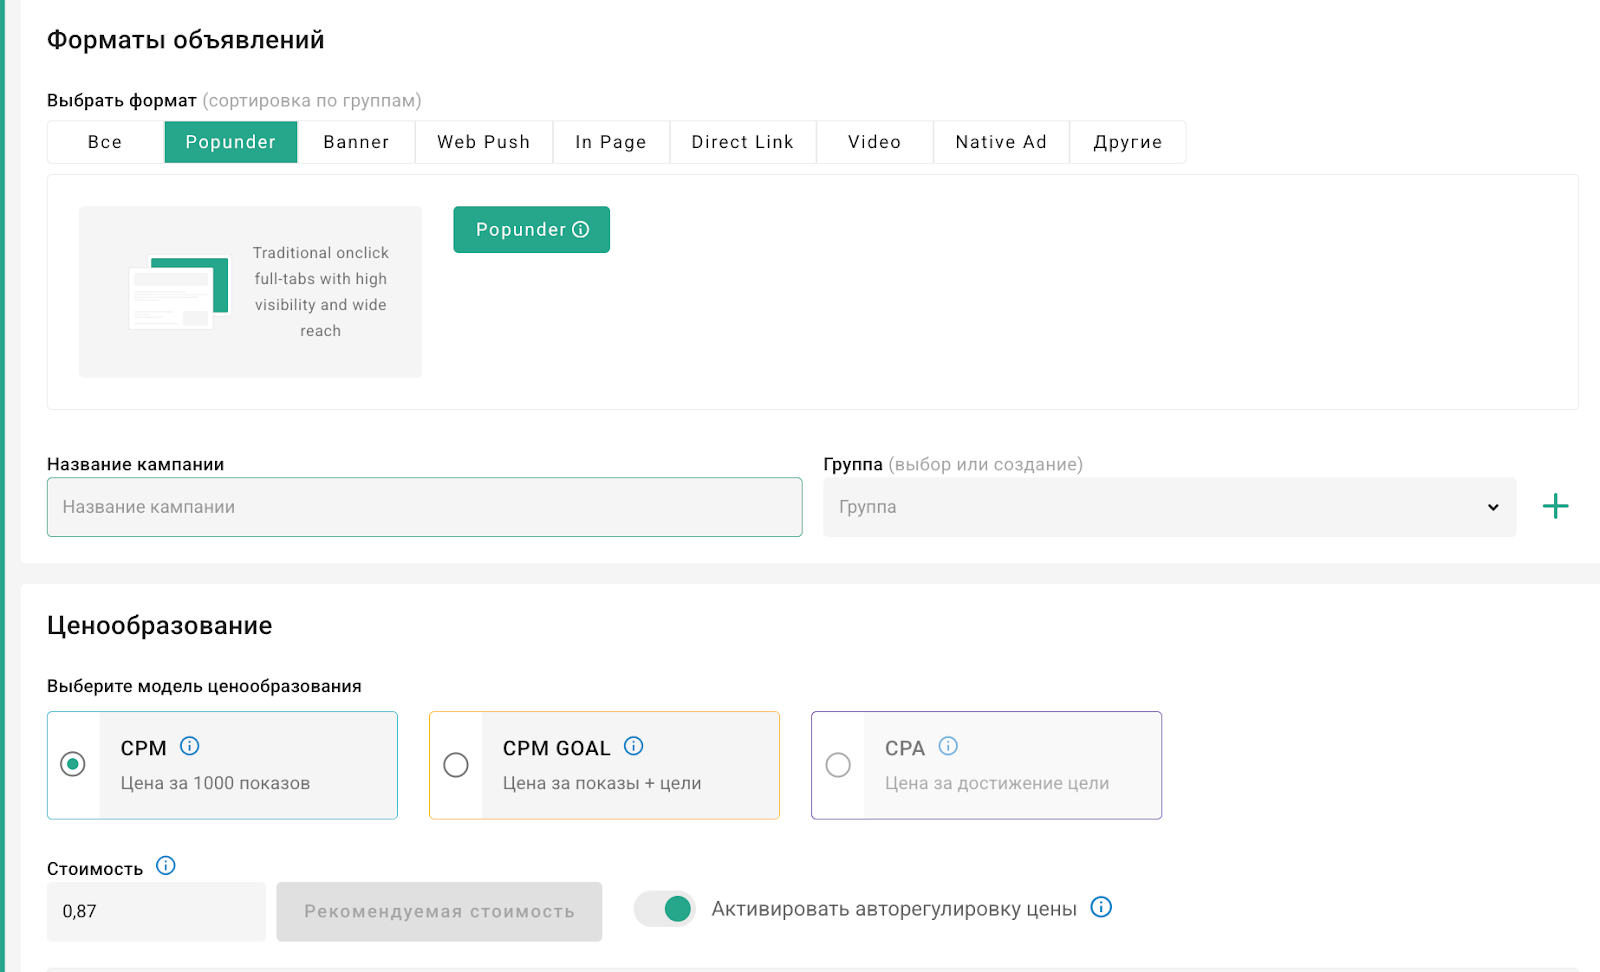Click the Название кампании input field
The image size is (1600, 972).
(x=424, y=507)
